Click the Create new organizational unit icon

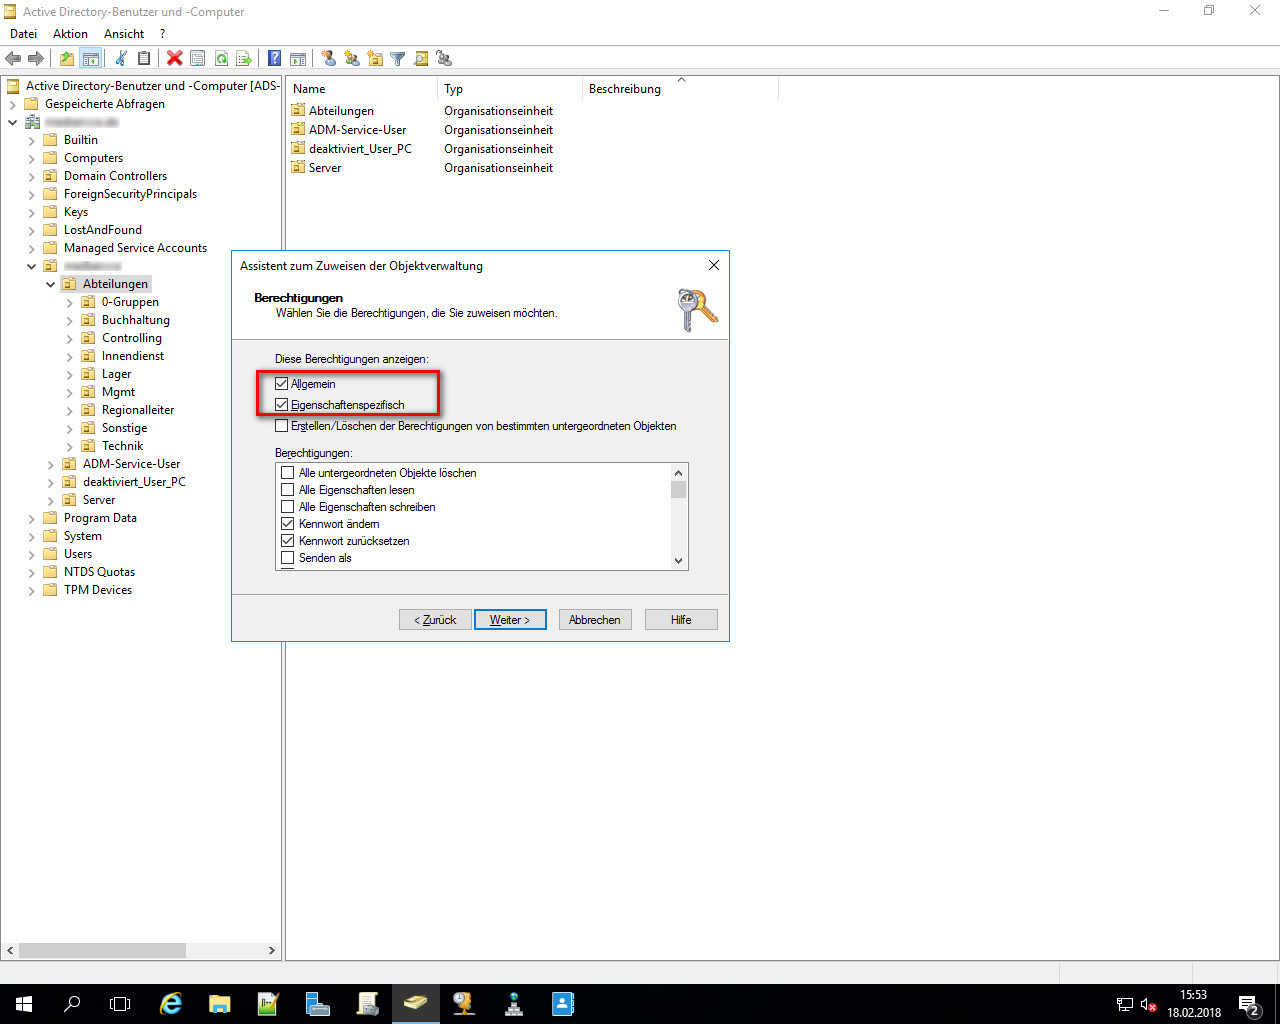pyautogui.click(x=375, y=59)
